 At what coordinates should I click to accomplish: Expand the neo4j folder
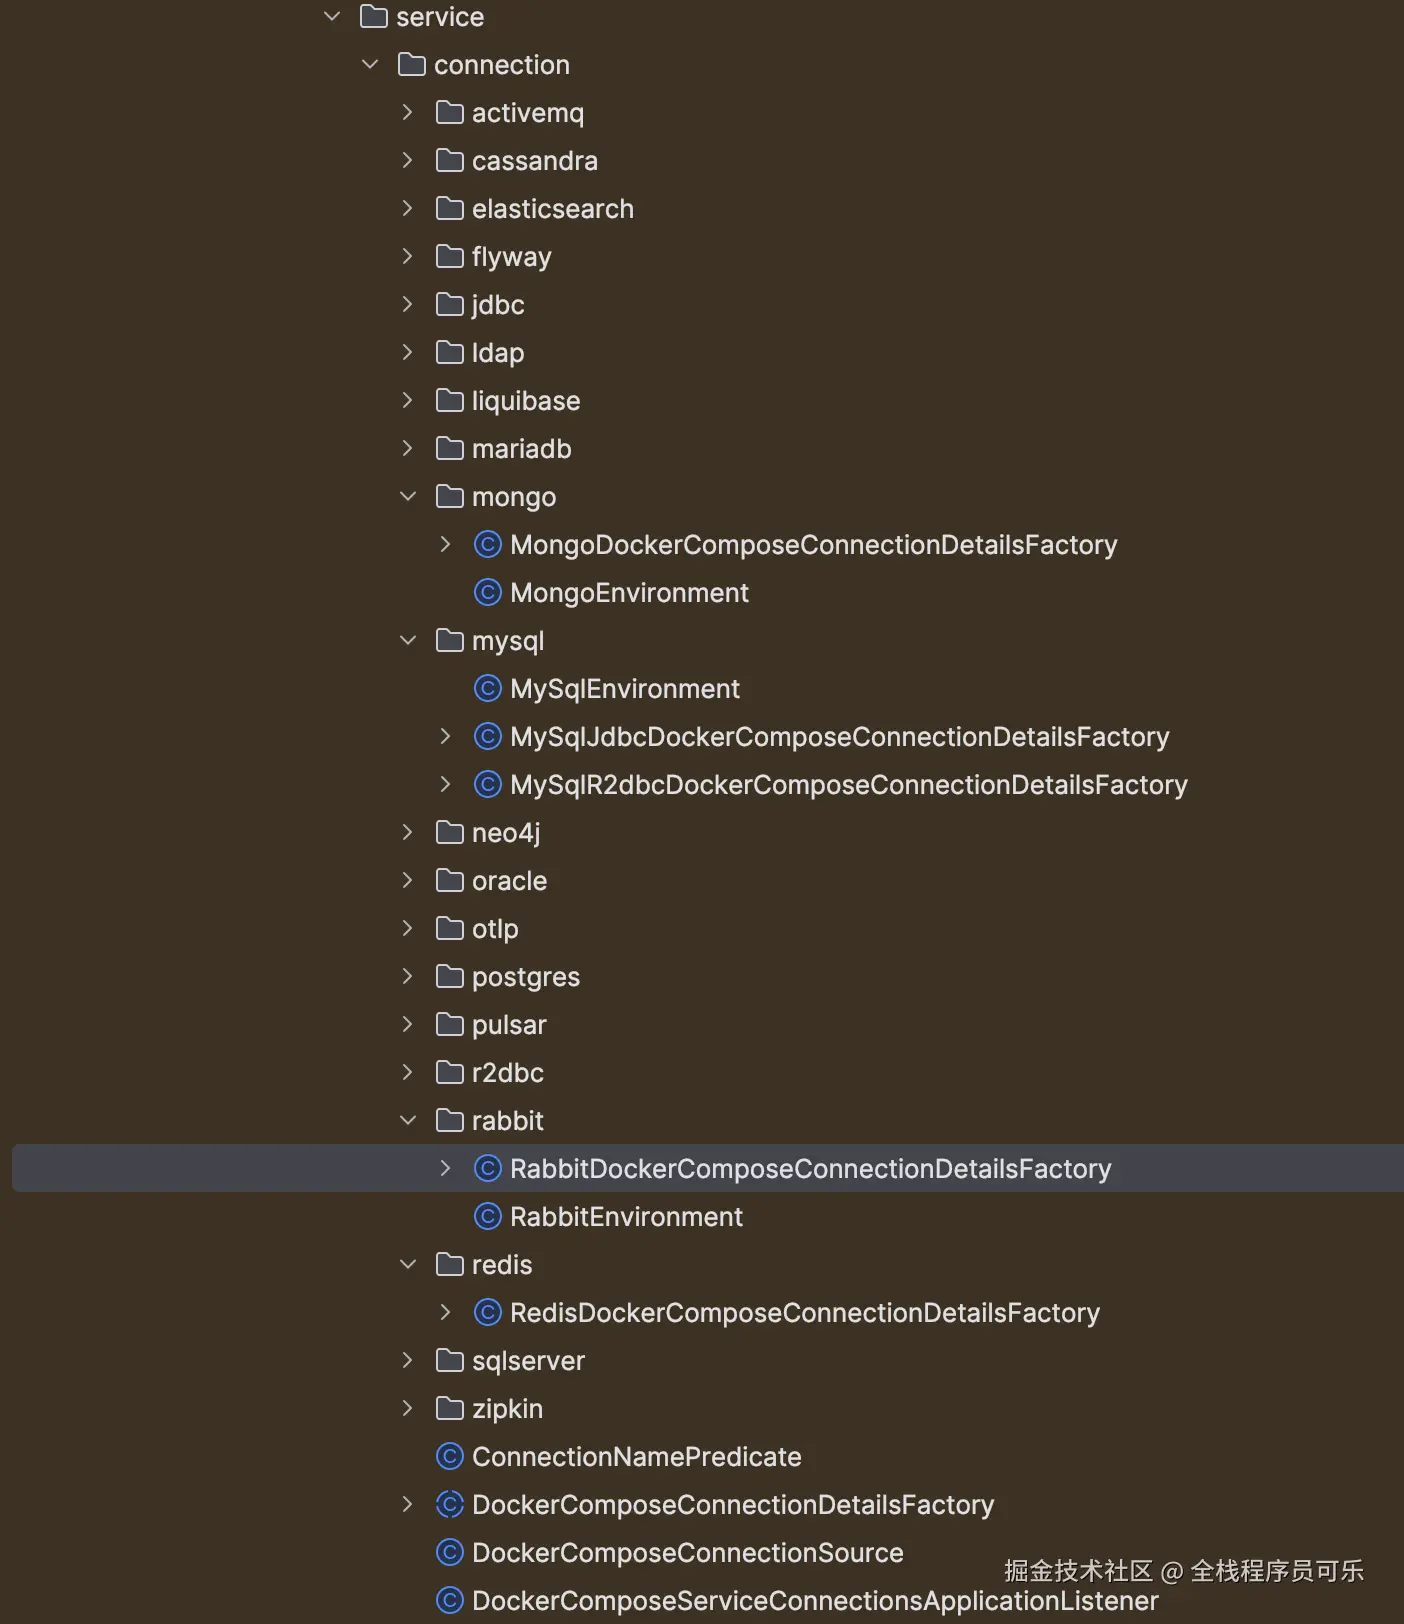click(x=407, y=833)
